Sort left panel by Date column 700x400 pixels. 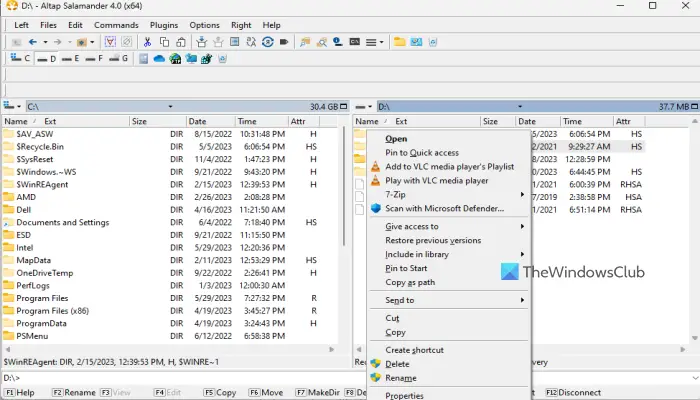(x=210, y=121)
